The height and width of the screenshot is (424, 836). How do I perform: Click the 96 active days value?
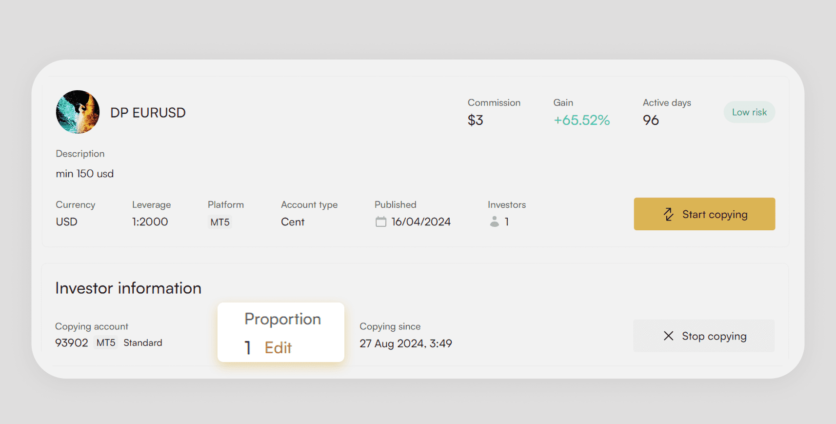(x=651, y=120)
